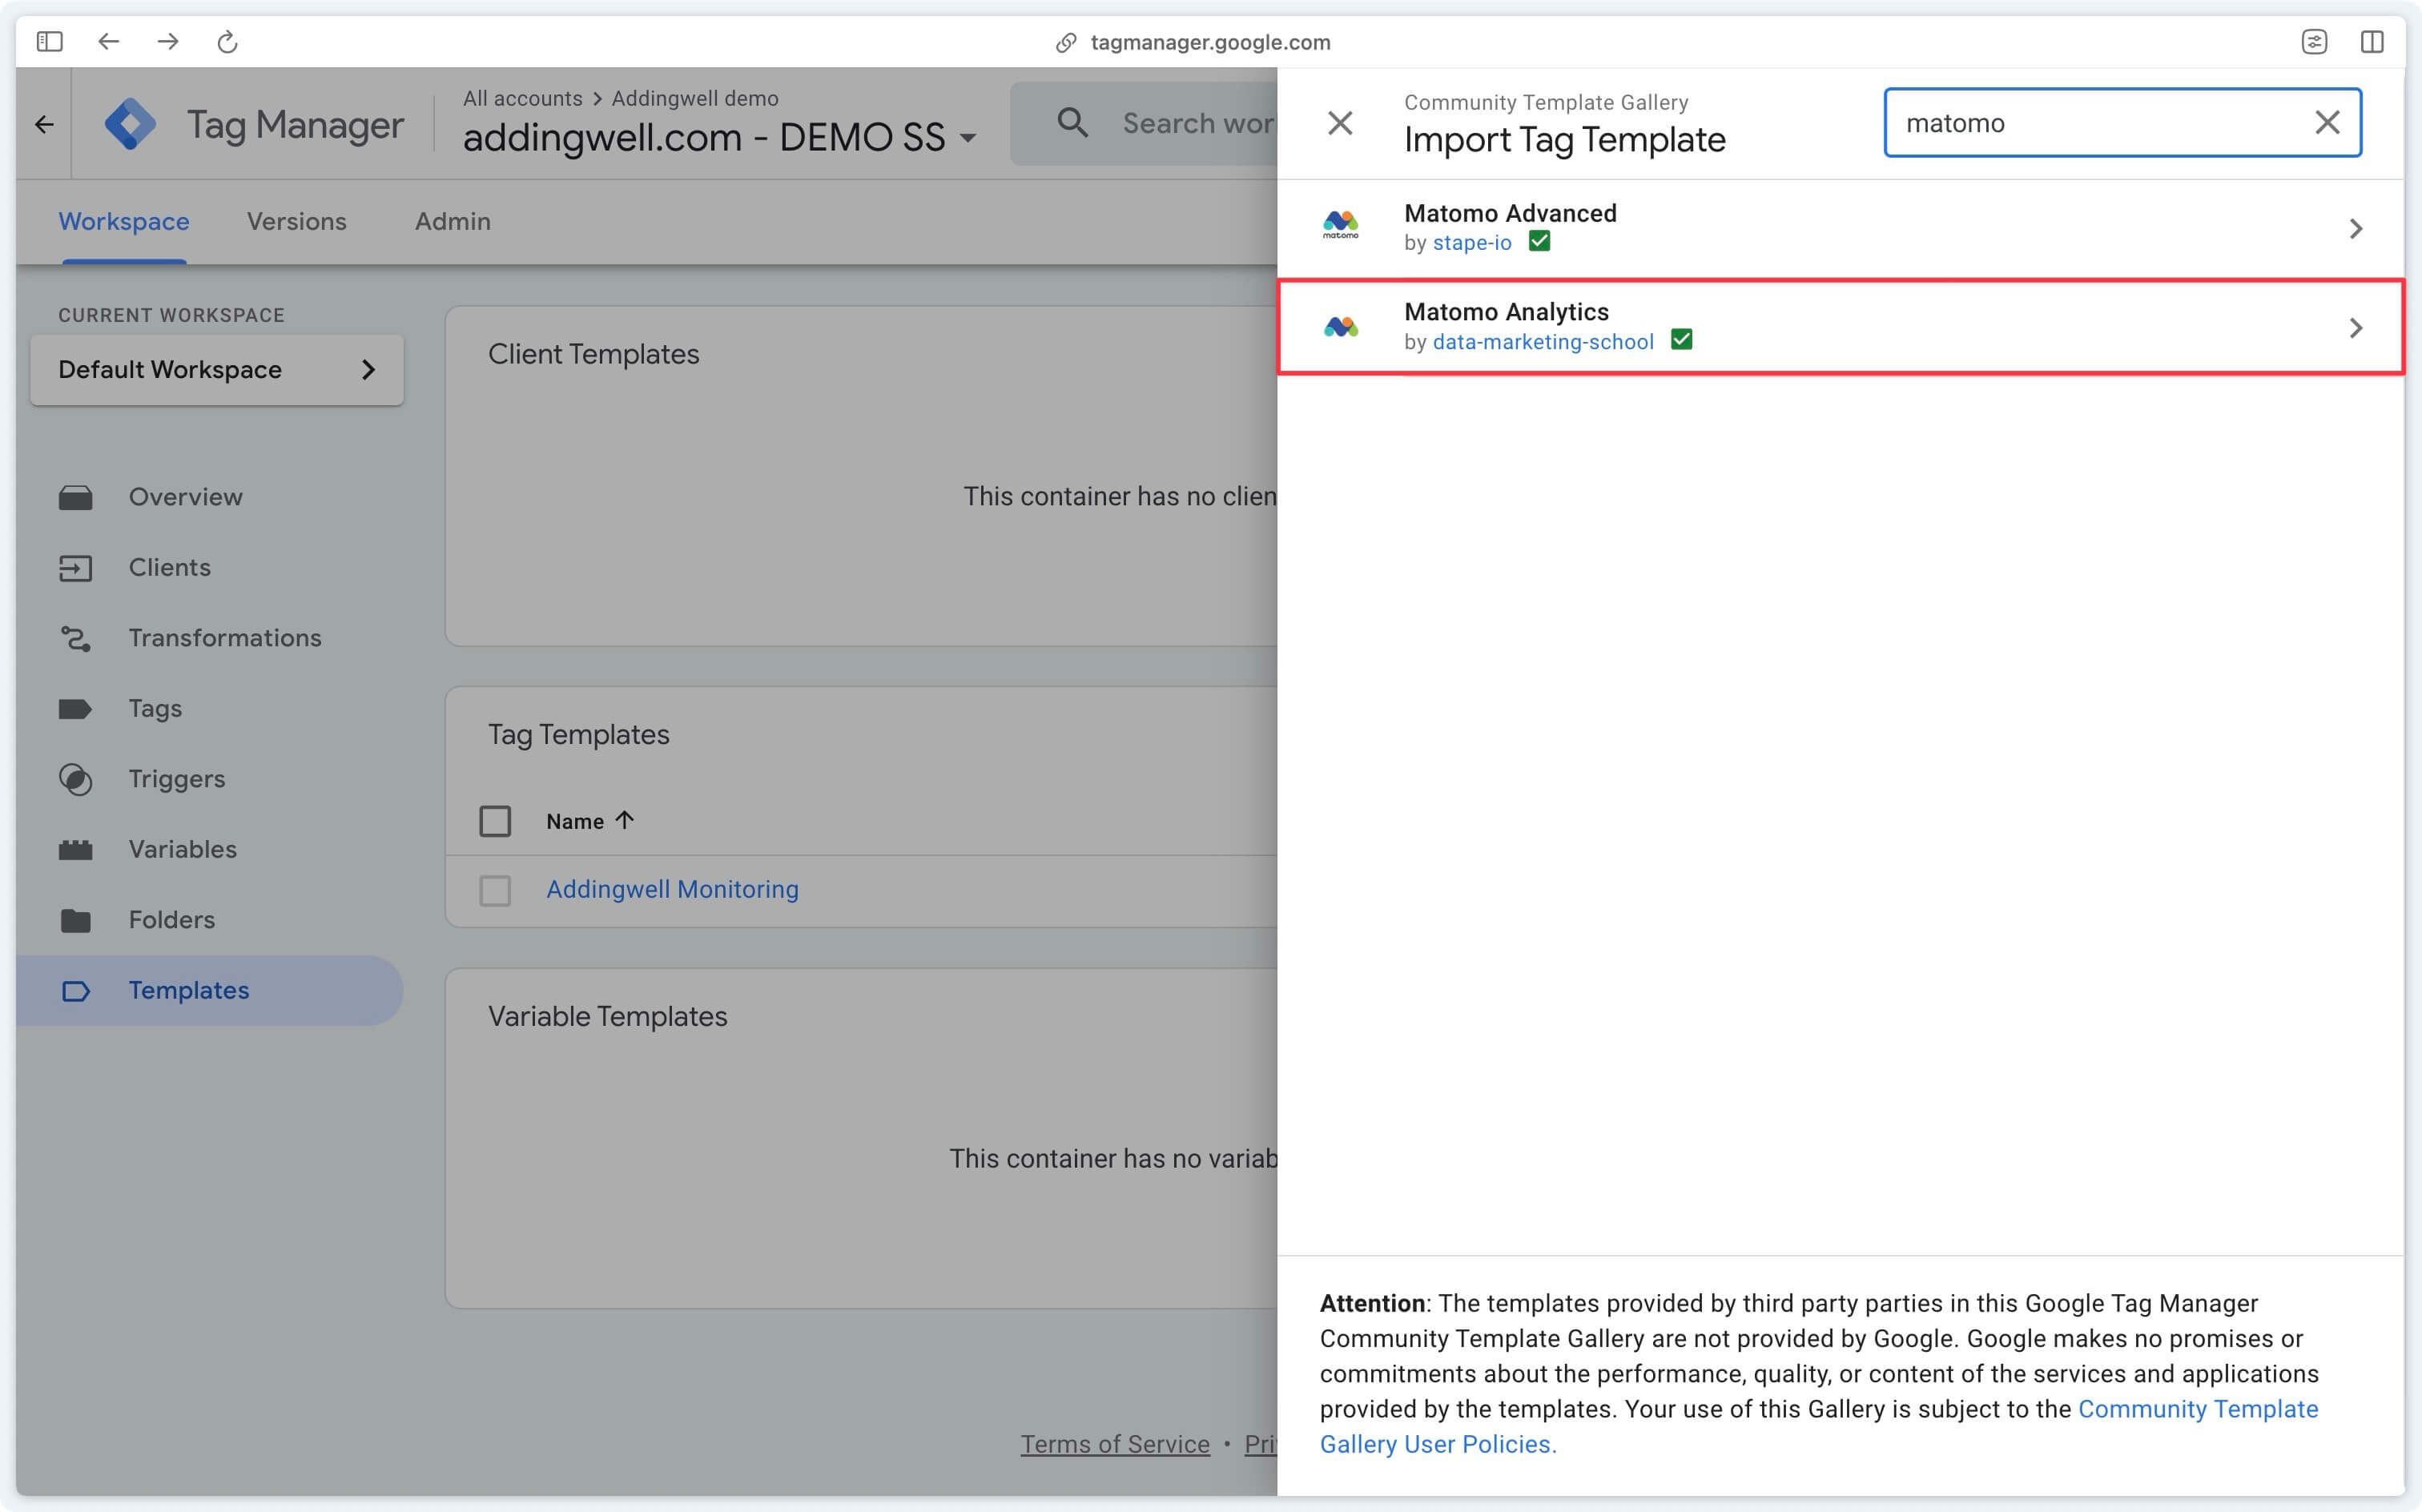Tick the Addingwell Monitoring checkbox
Screen dimensions: 2422x1512
495,890
